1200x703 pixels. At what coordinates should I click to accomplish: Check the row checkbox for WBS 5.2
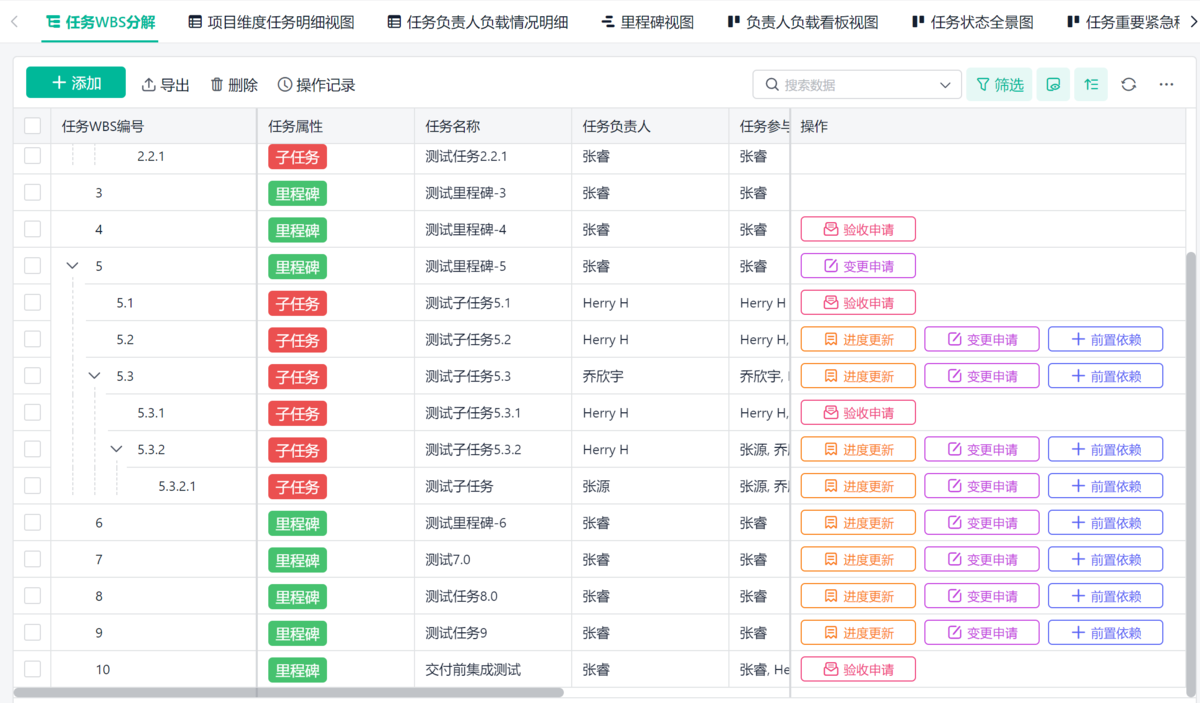tap(33, 339)
